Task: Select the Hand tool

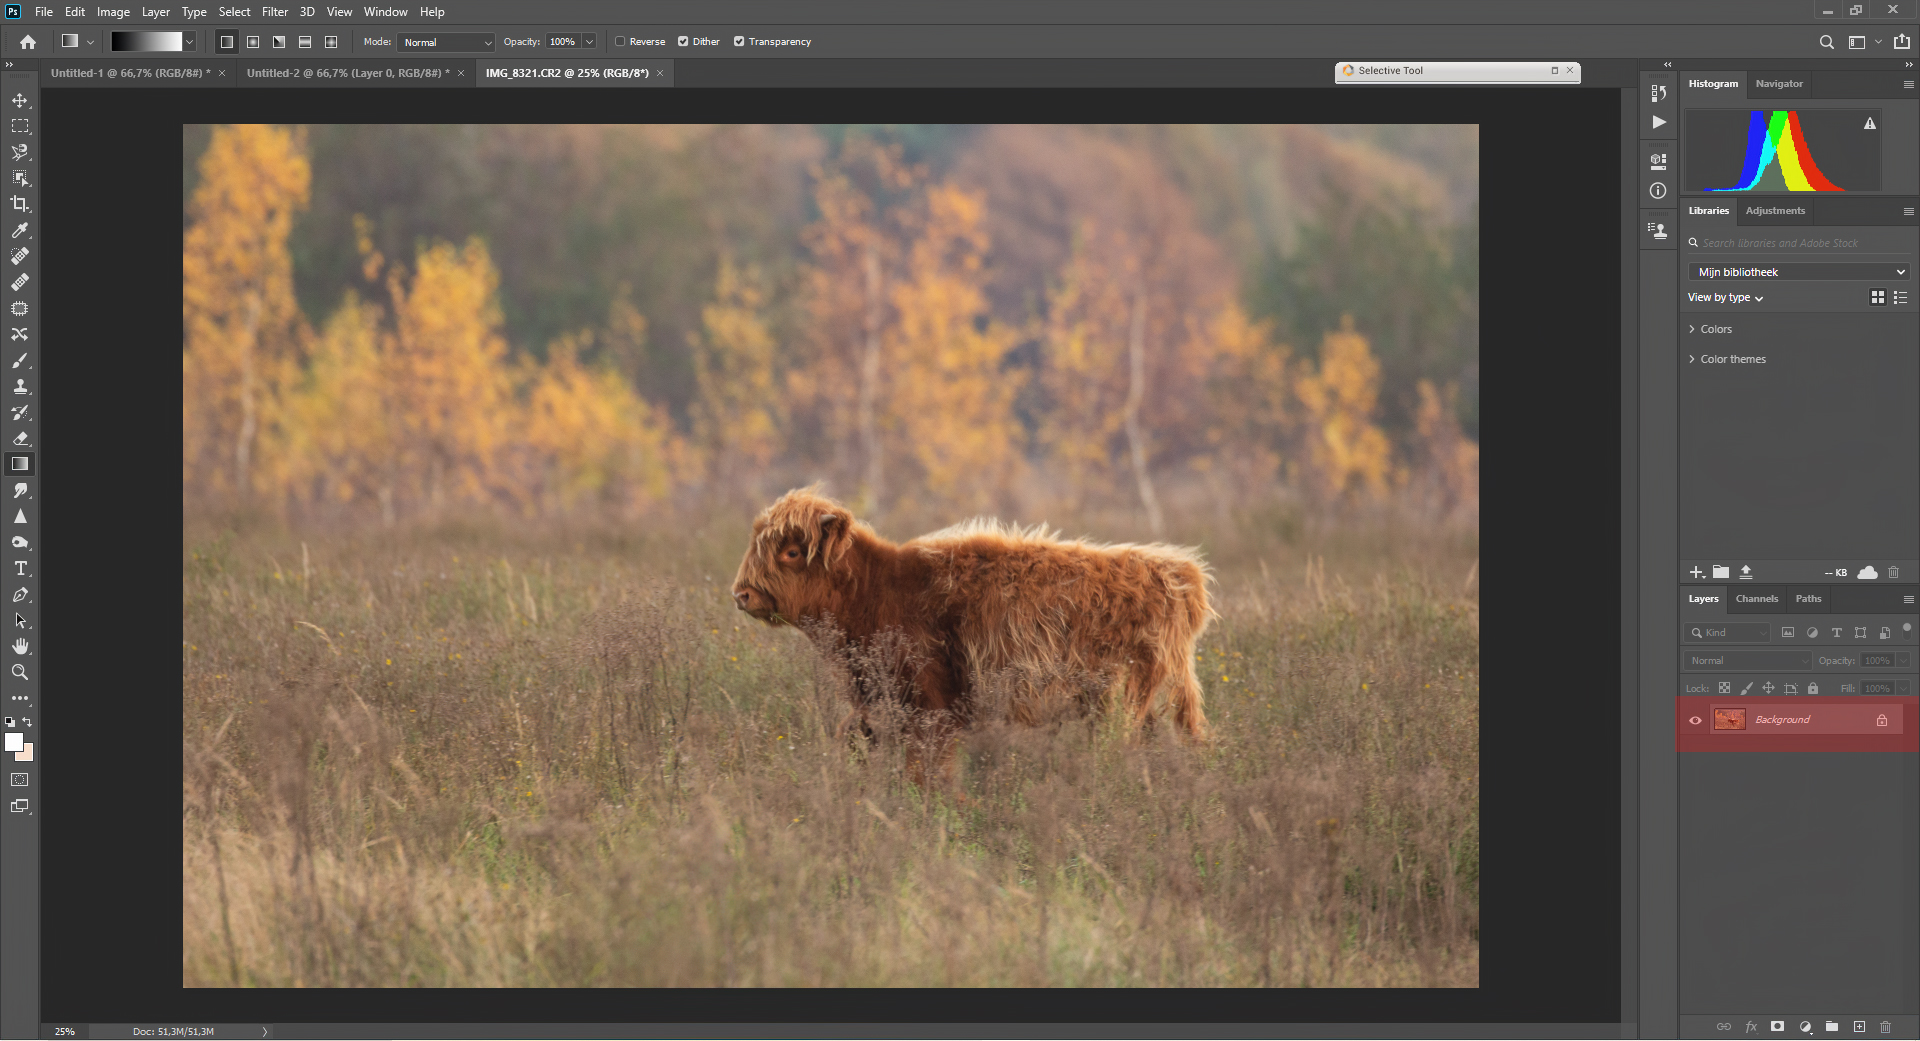Action: (20, 647)
